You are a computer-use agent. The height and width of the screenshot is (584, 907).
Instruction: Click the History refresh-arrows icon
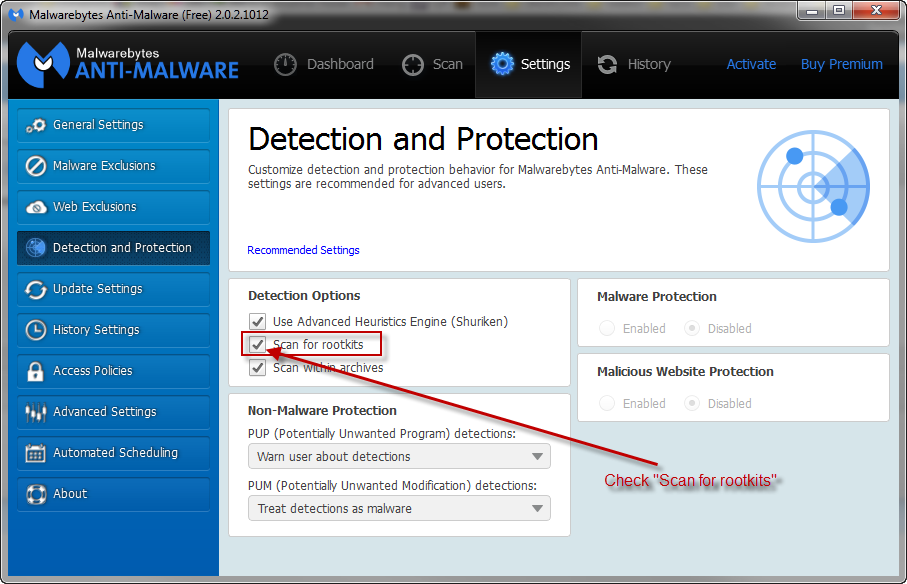pos(607,64)
